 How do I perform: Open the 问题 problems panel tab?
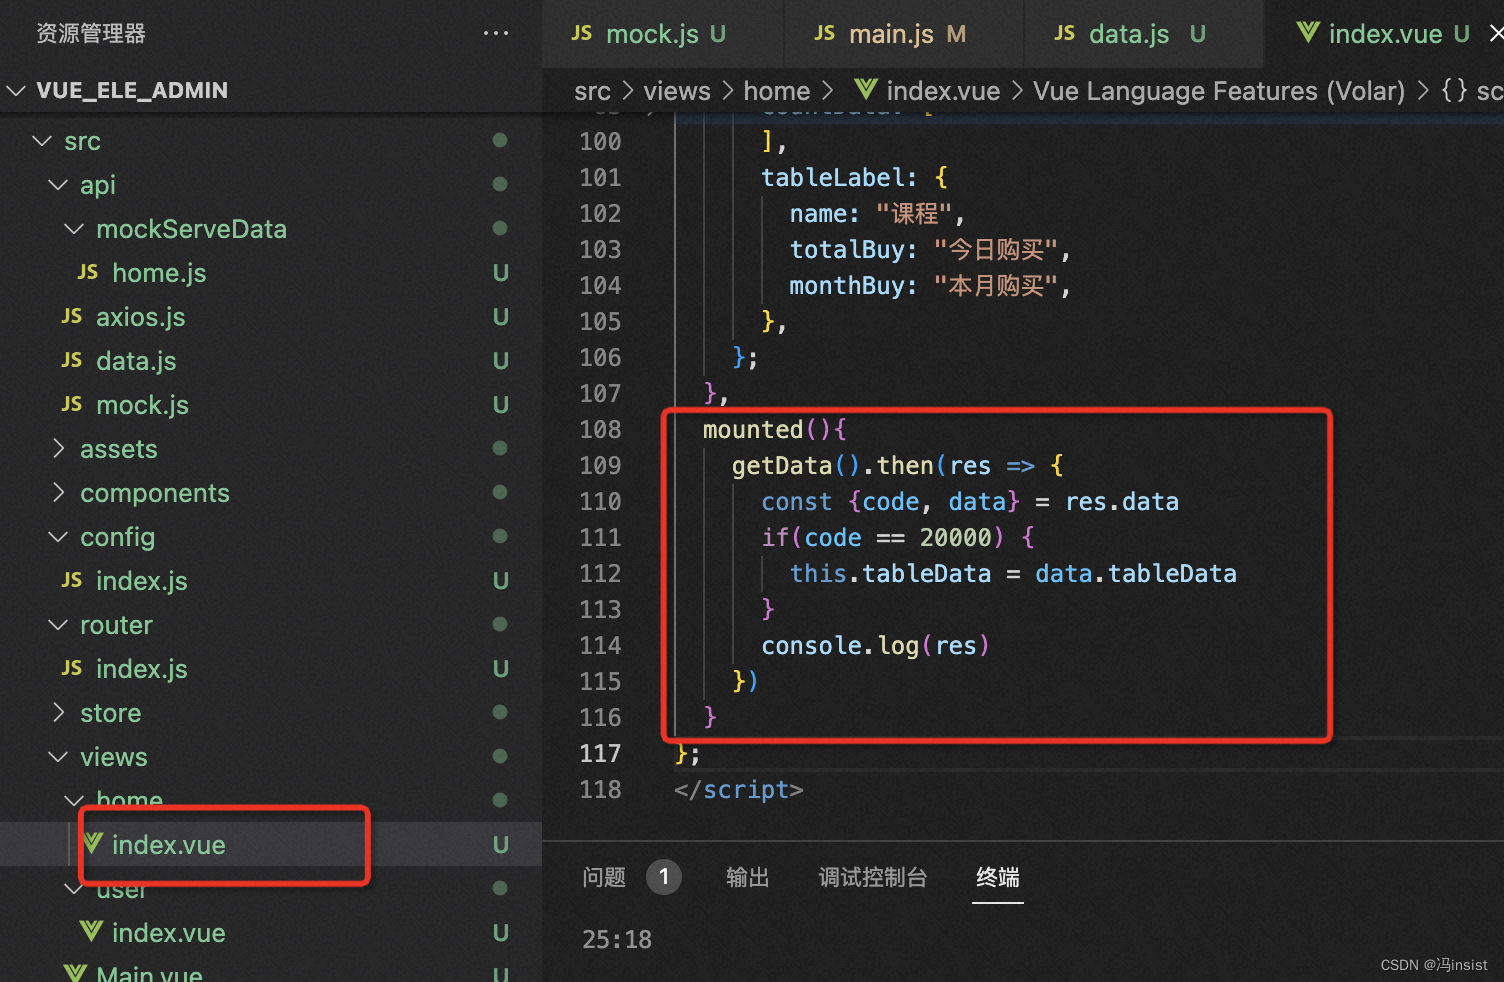point(604,877)
